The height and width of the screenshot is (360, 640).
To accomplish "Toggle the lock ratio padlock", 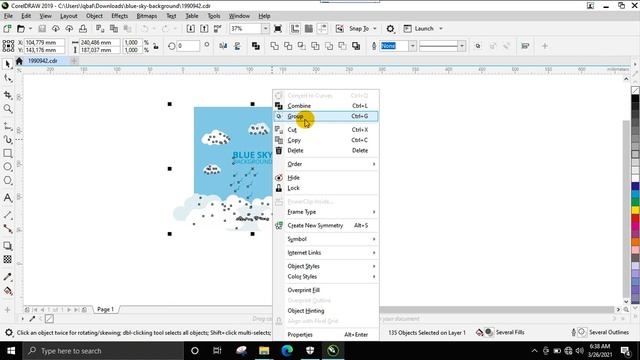I will [156, 46].
